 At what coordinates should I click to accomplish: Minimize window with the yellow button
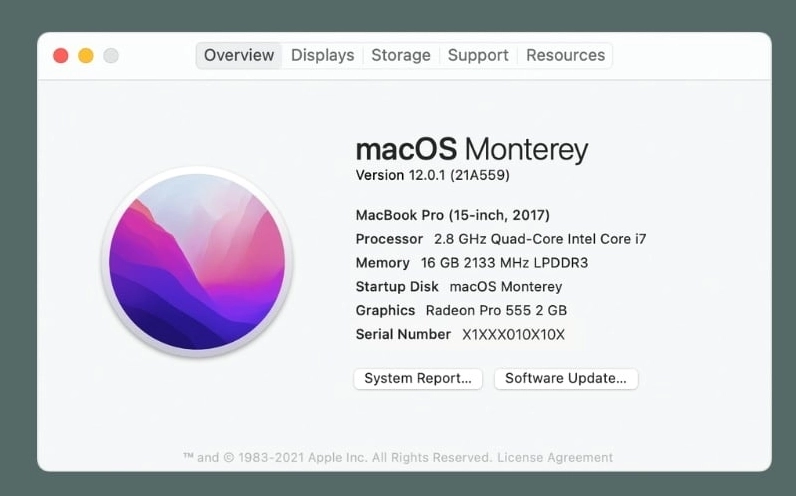[86, 56]
